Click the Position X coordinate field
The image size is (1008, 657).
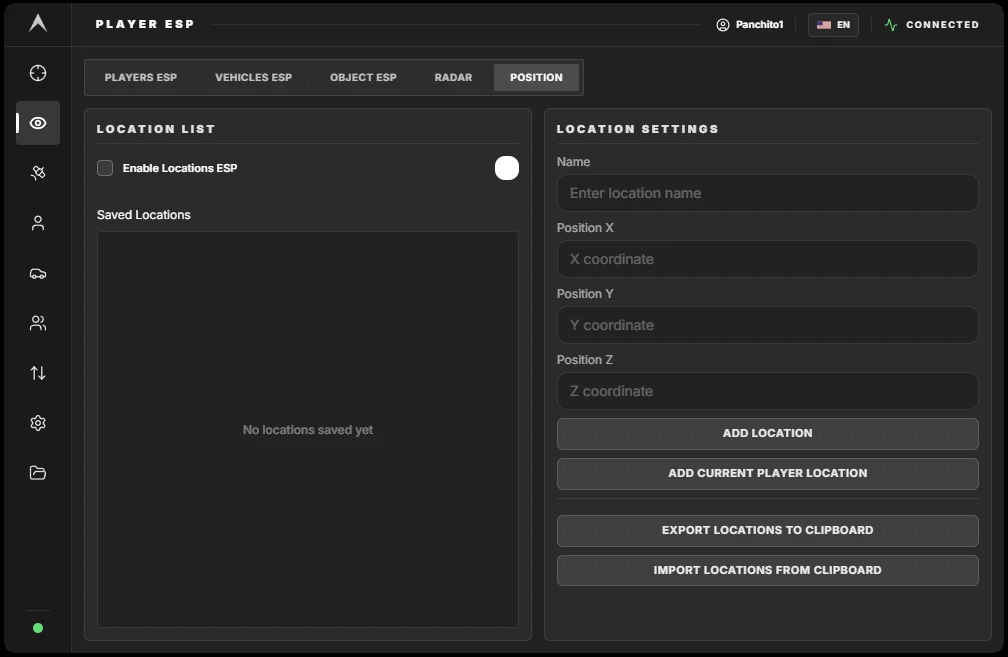(x=768, y=259)
